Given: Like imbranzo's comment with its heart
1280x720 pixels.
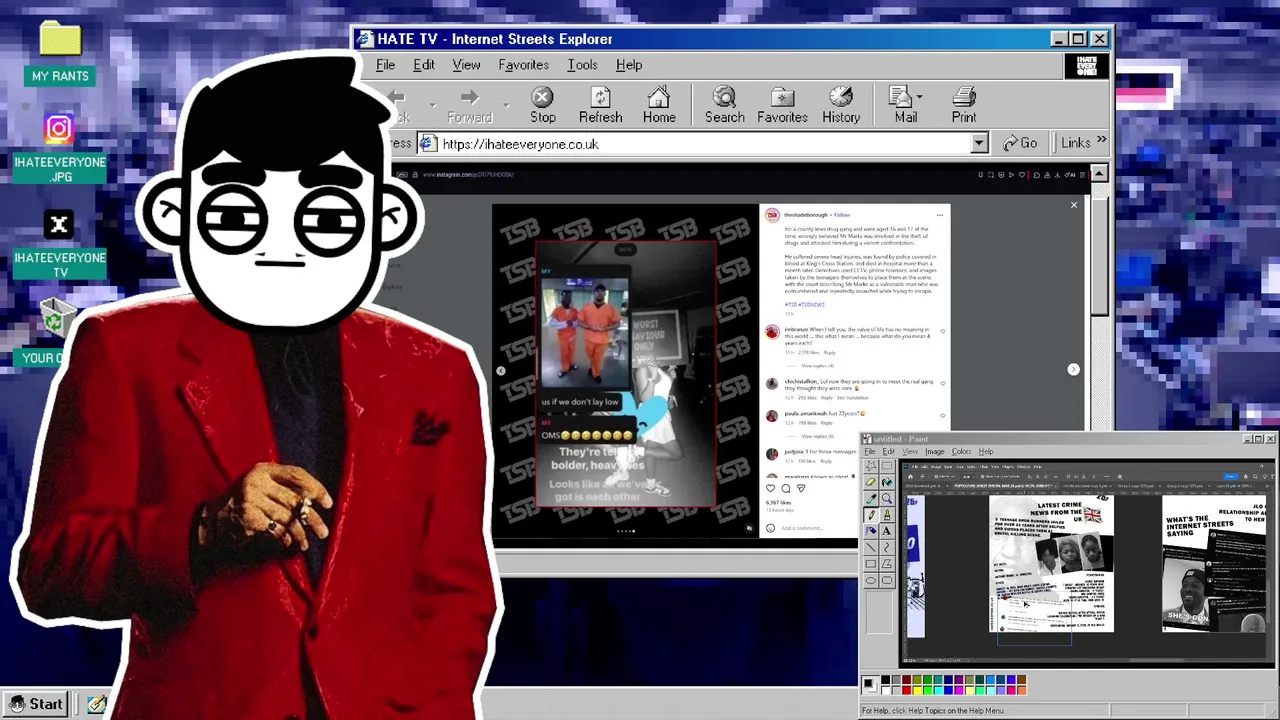Looking at the screenshot, I should click(943, 331).
